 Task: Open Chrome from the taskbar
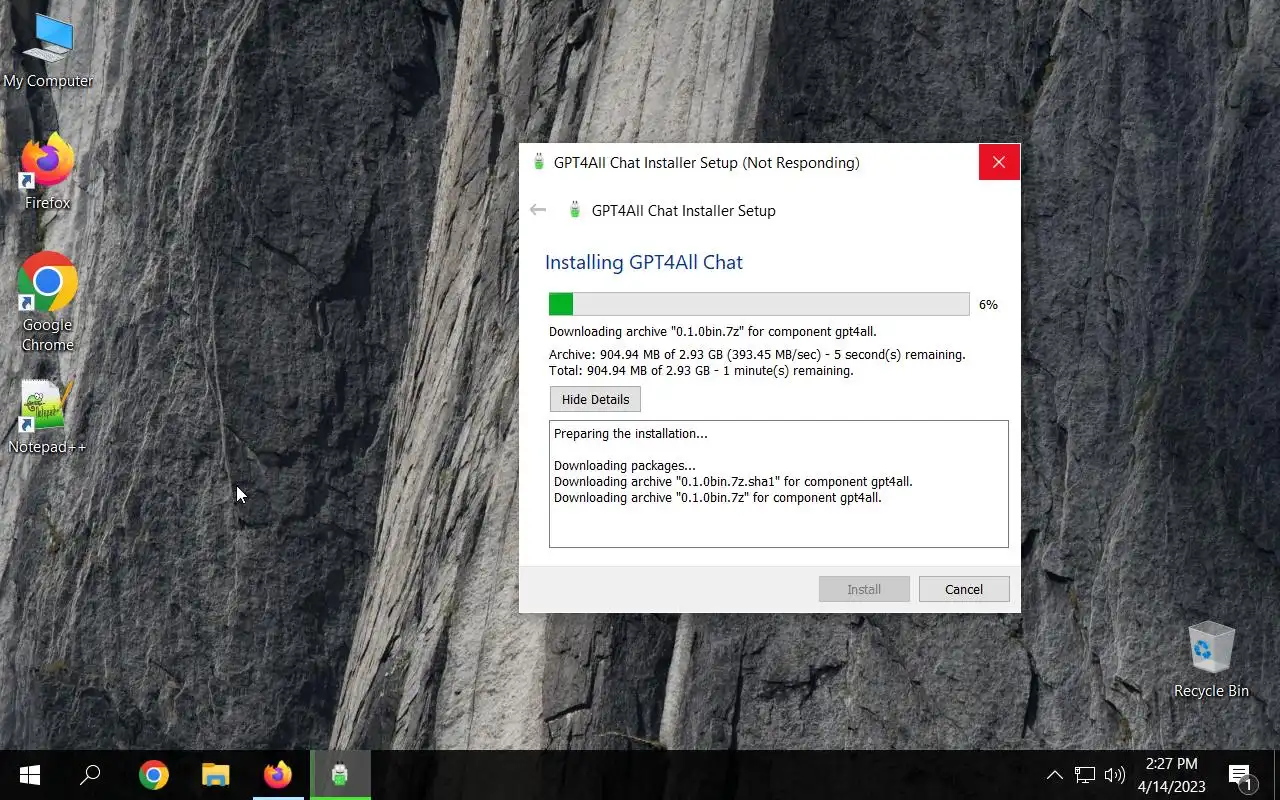[153, 775]
